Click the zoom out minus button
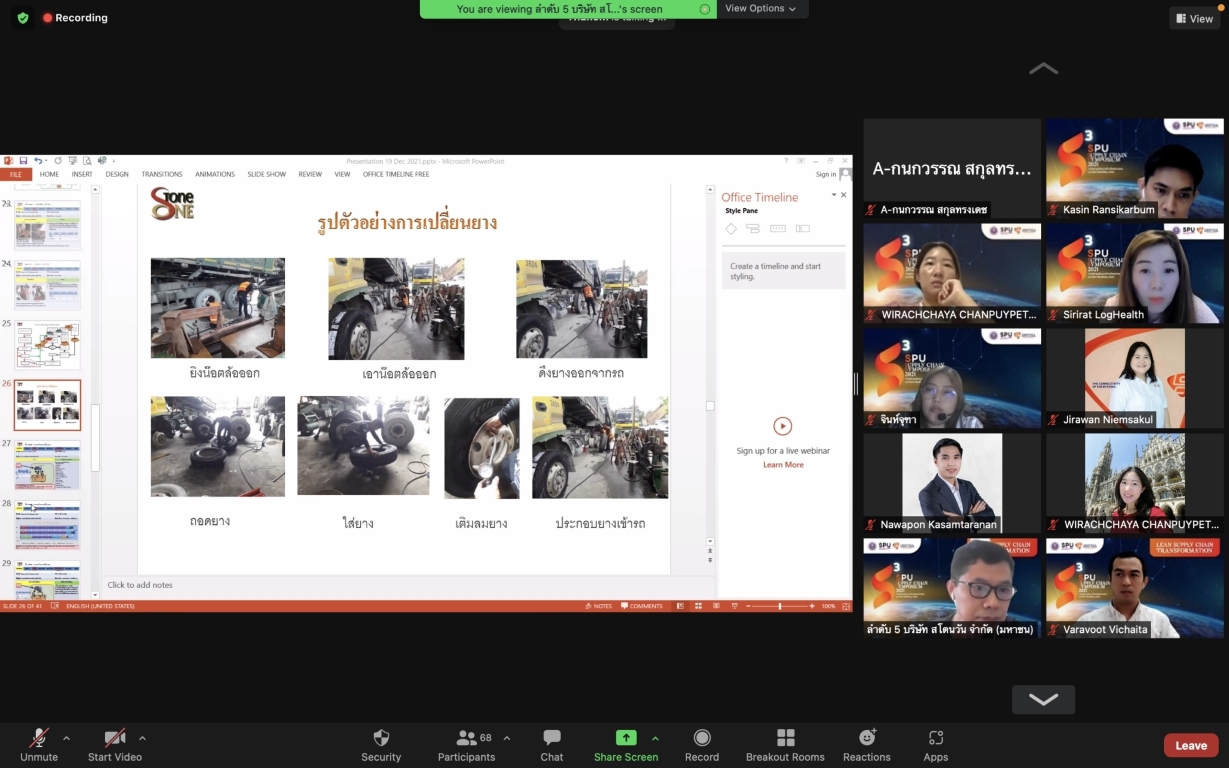 747,606
